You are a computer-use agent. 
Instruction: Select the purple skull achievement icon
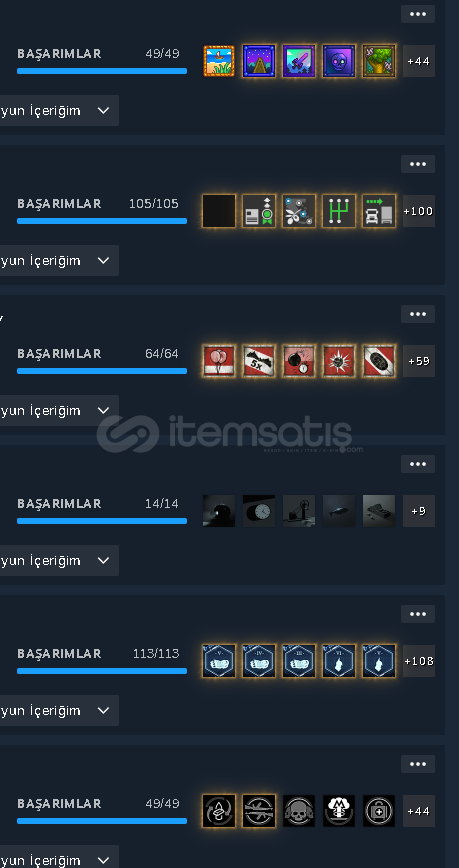point(339,61)
